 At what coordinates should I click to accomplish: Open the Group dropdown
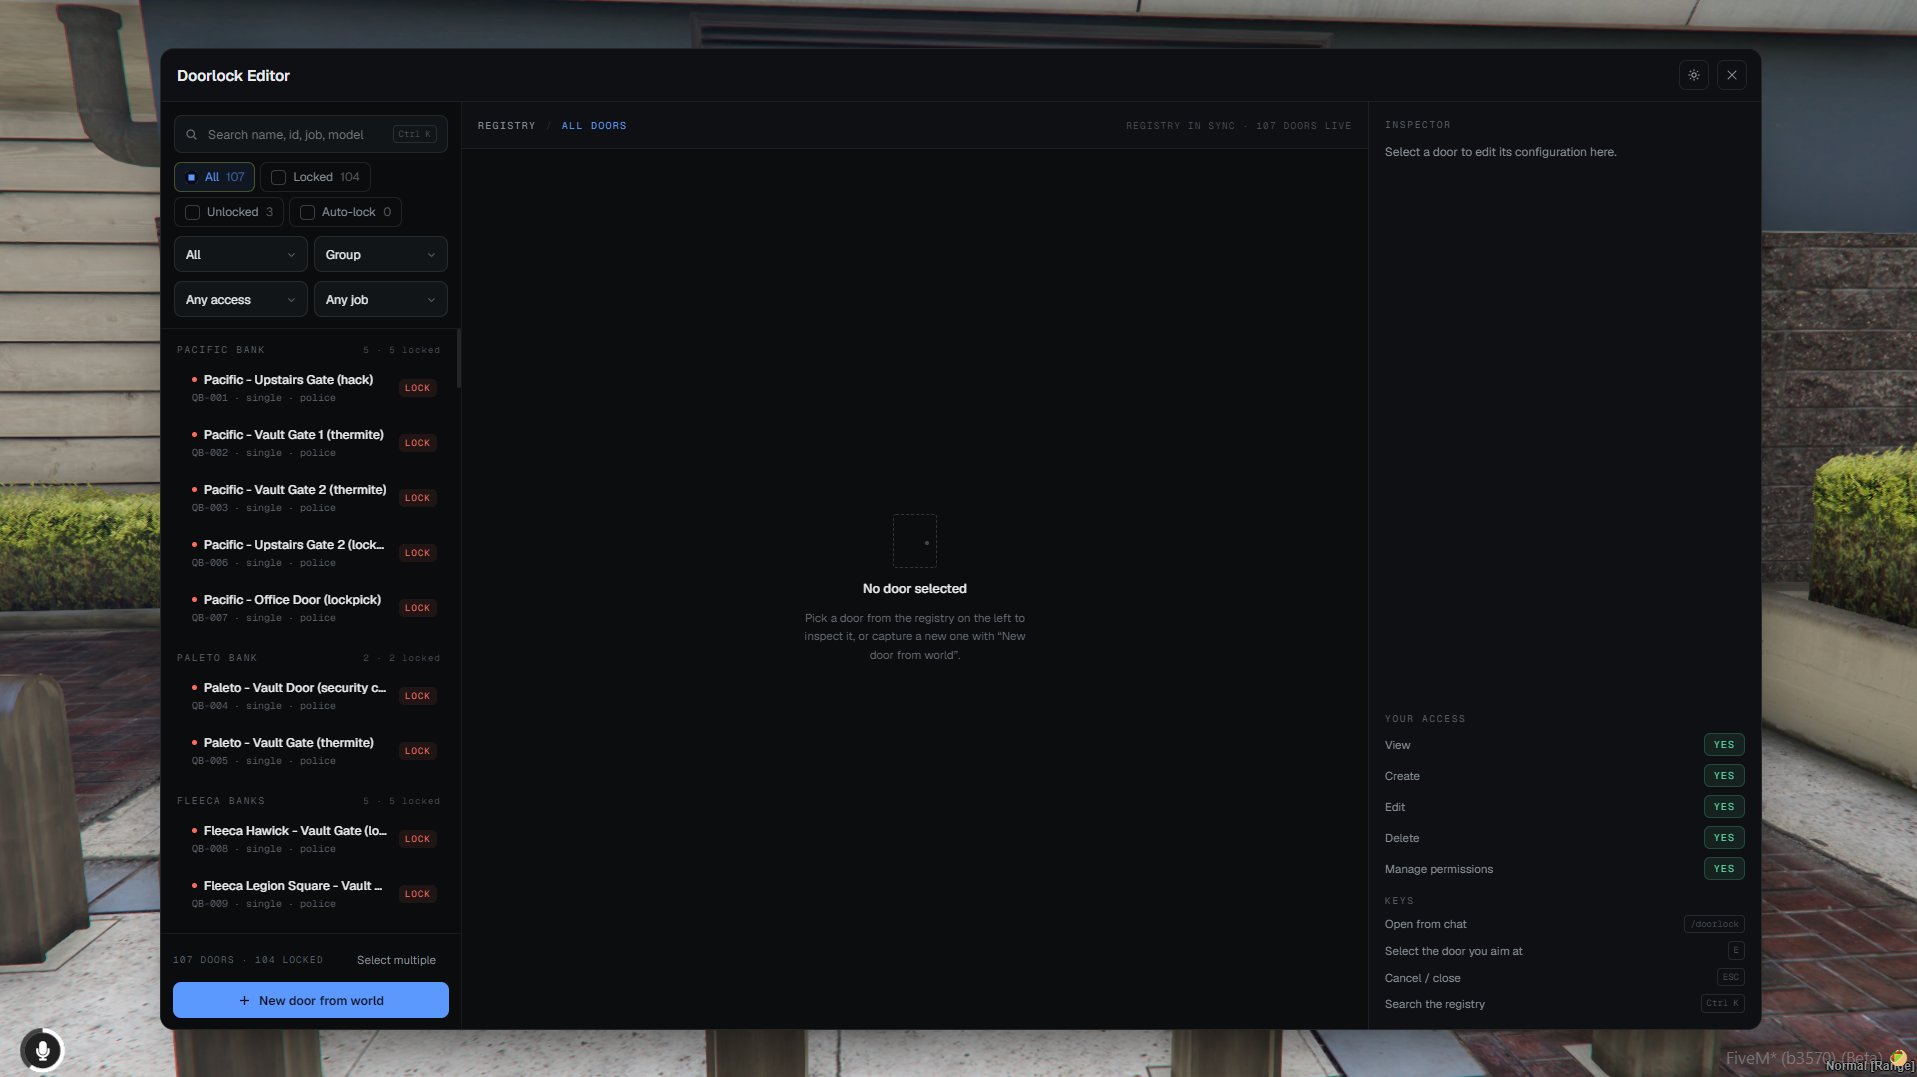coord(380,254)
